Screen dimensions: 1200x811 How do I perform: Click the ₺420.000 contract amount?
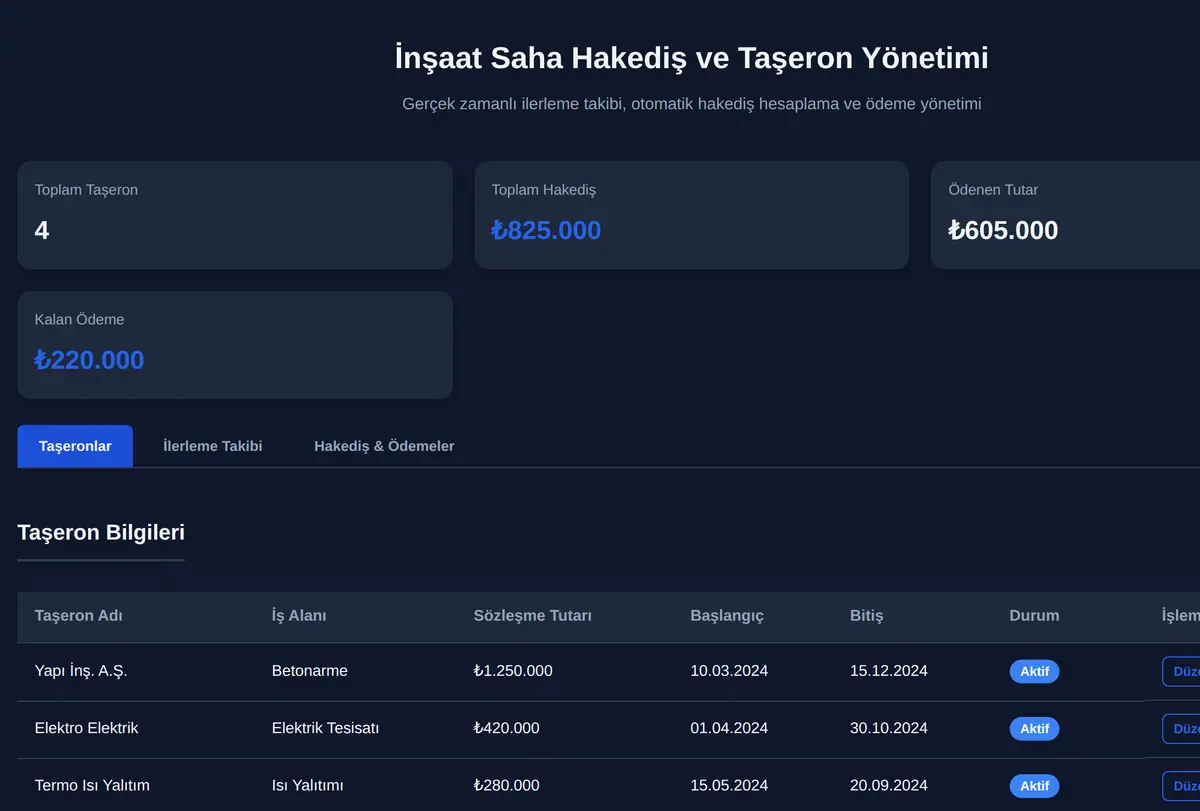(507, 729)
